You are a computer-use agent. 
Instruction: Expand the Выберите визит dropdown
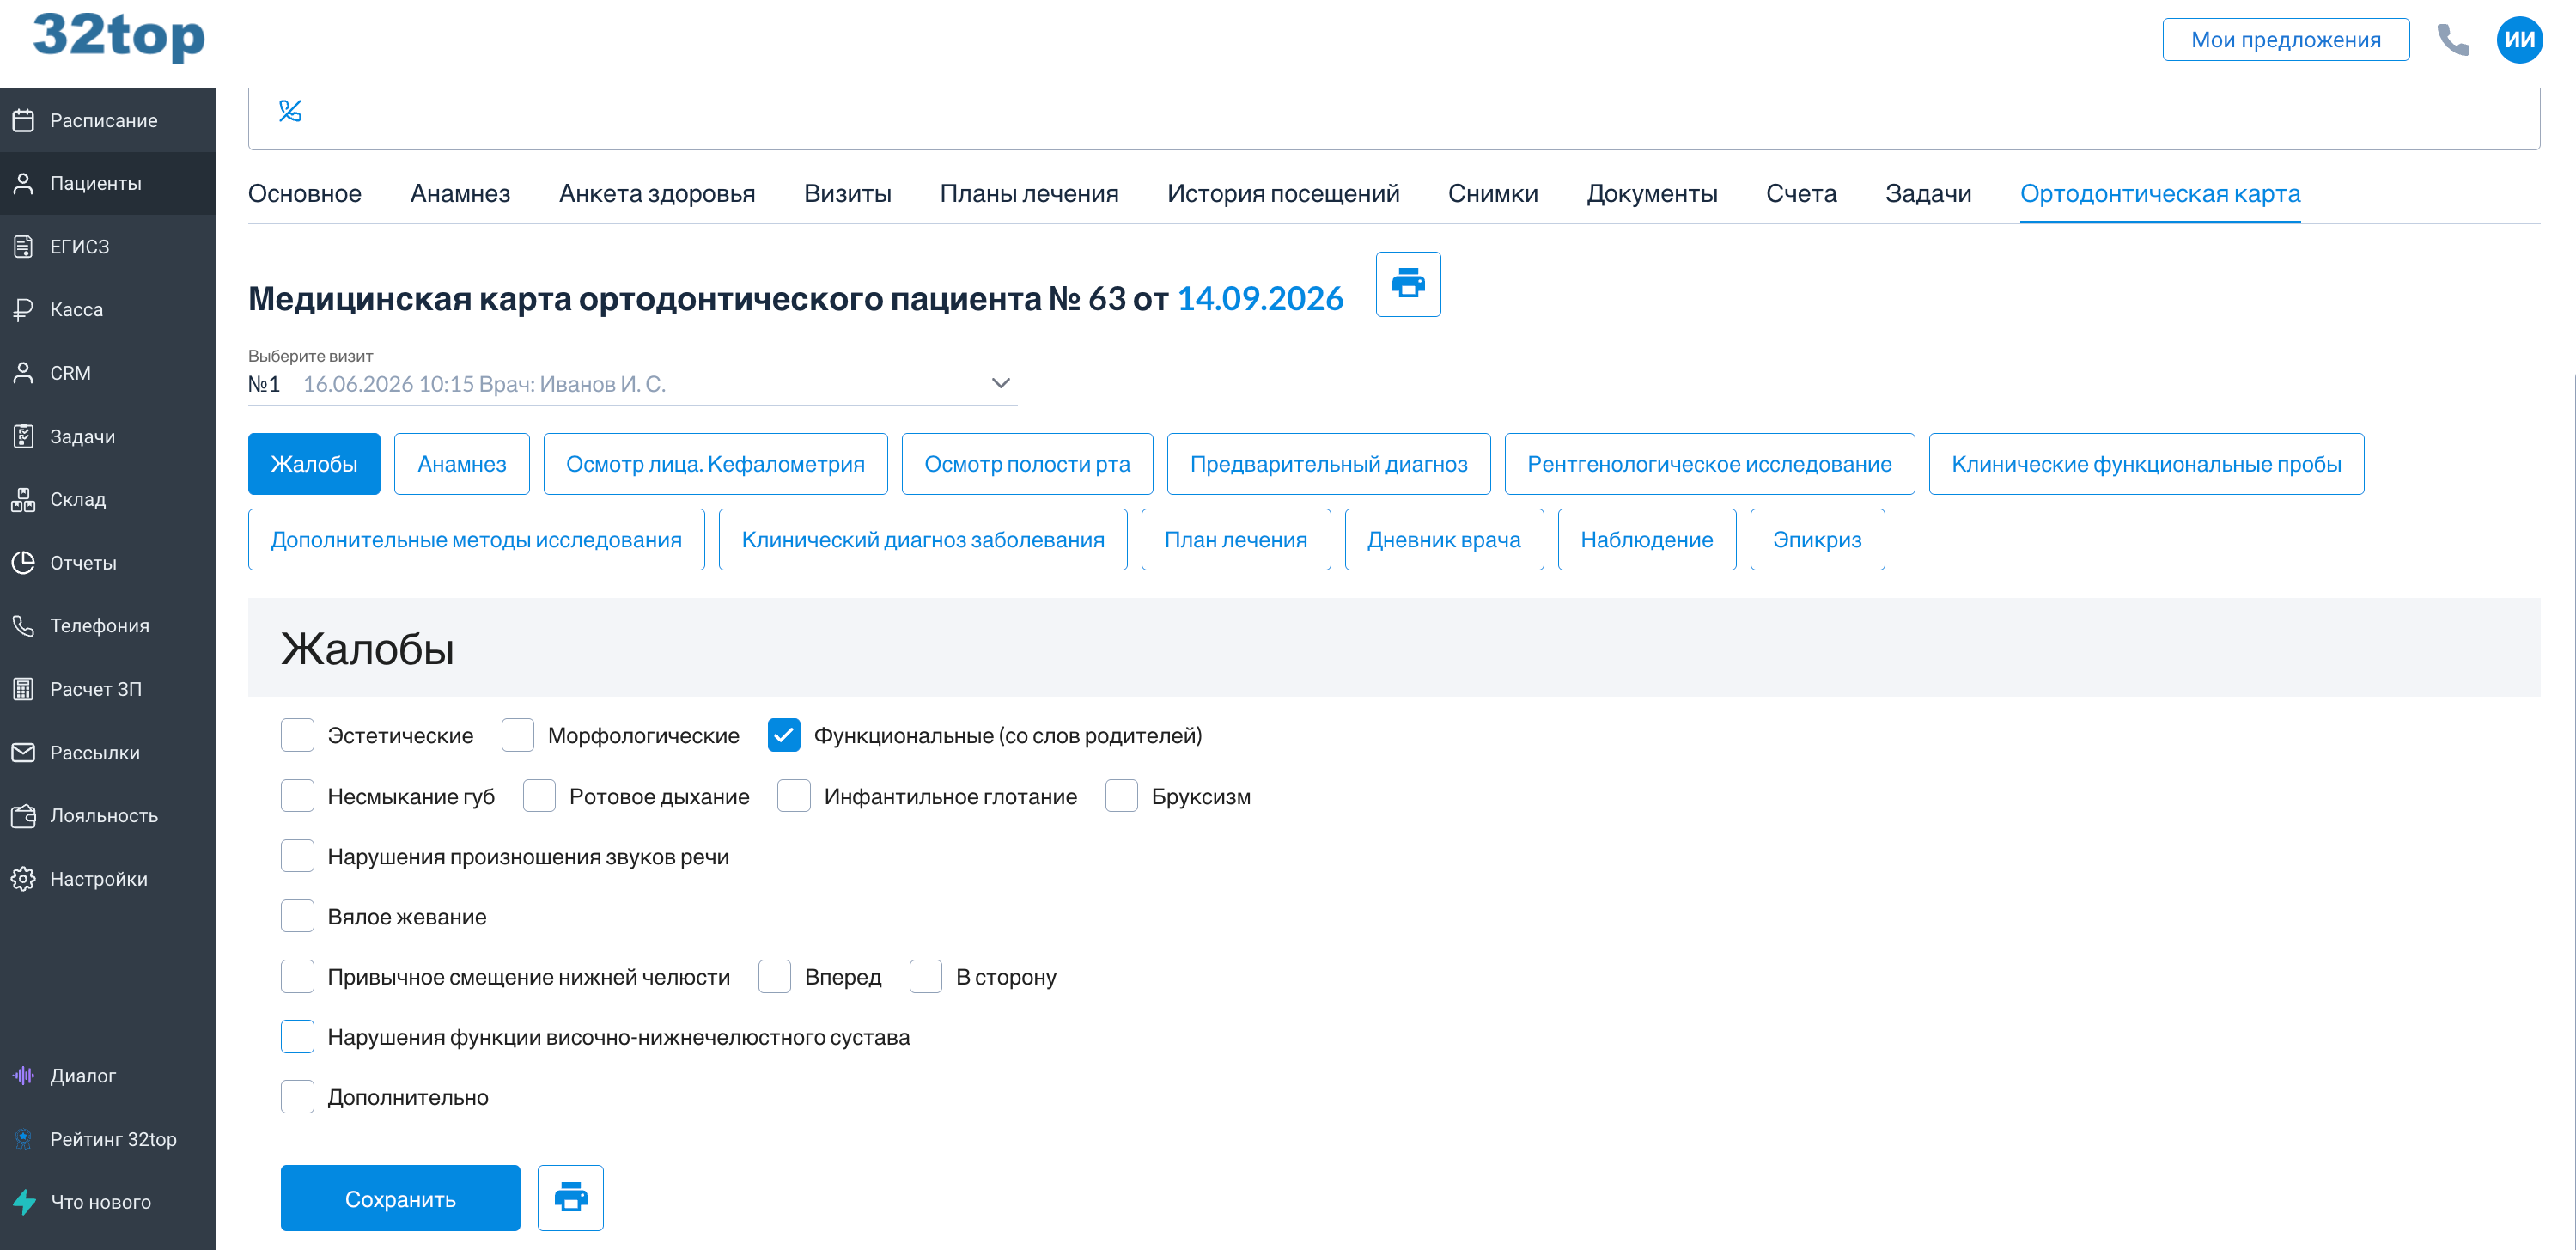point(632,384)
